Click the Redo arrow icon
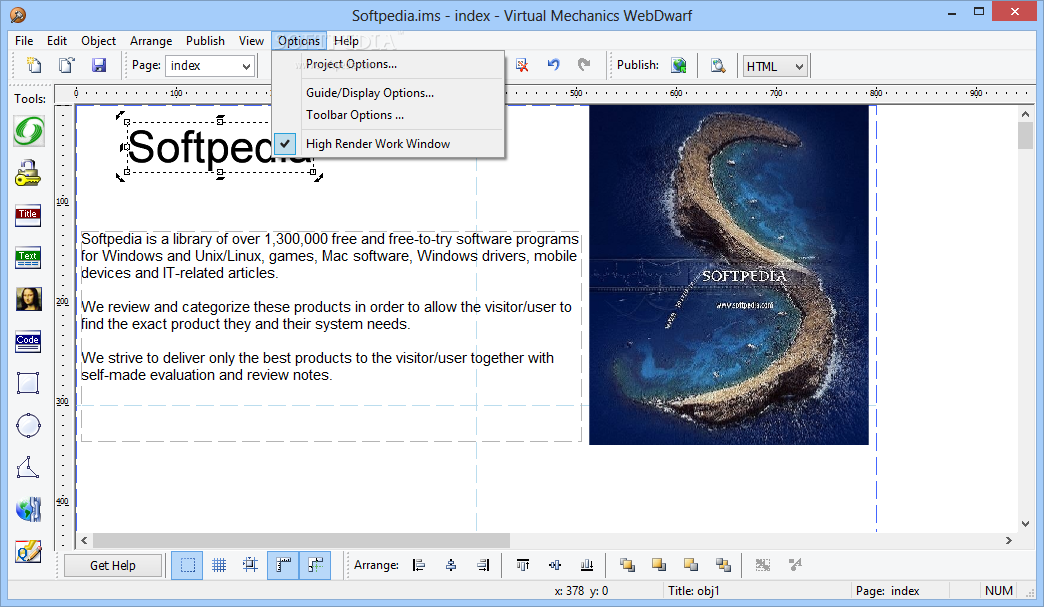Viewport: 1044px width, 607px height. click(x=584, y=65)
